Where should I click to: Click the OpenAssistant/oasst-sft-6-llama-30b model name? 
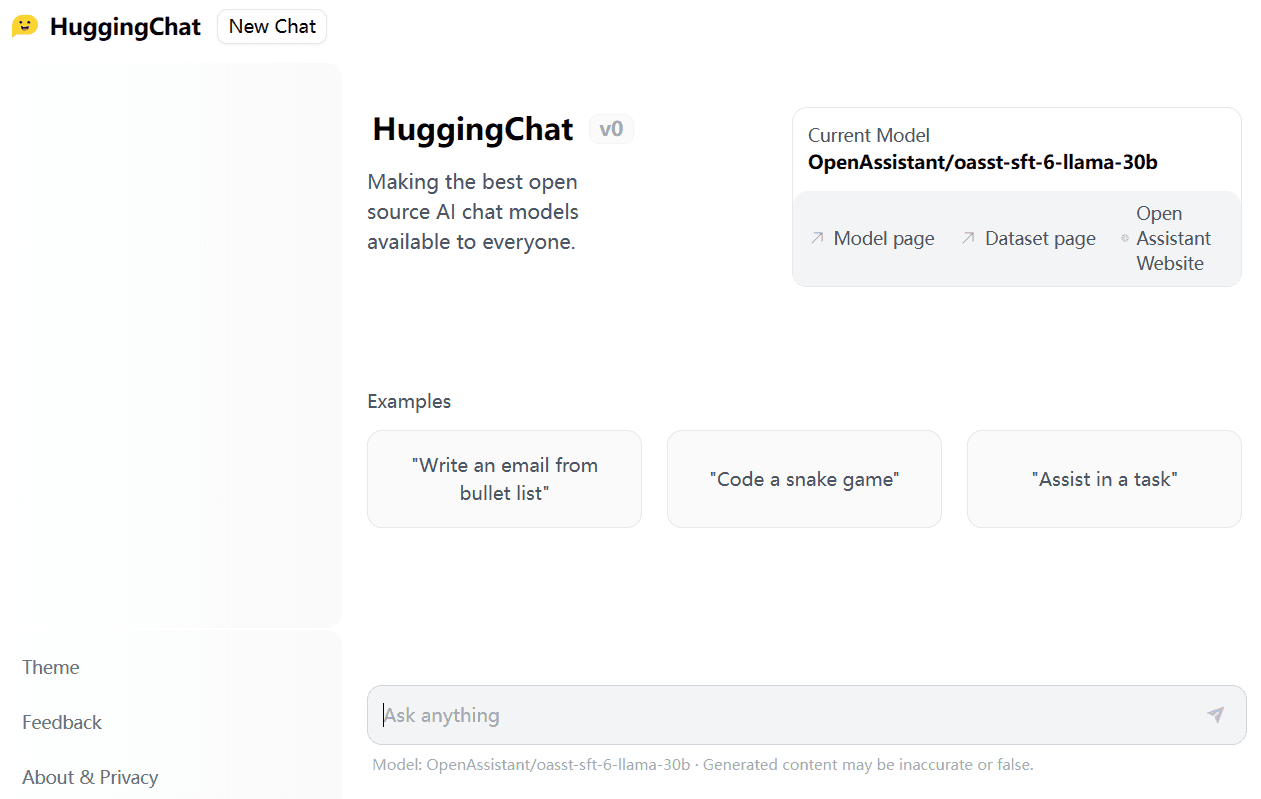click(x=983, y=162)
